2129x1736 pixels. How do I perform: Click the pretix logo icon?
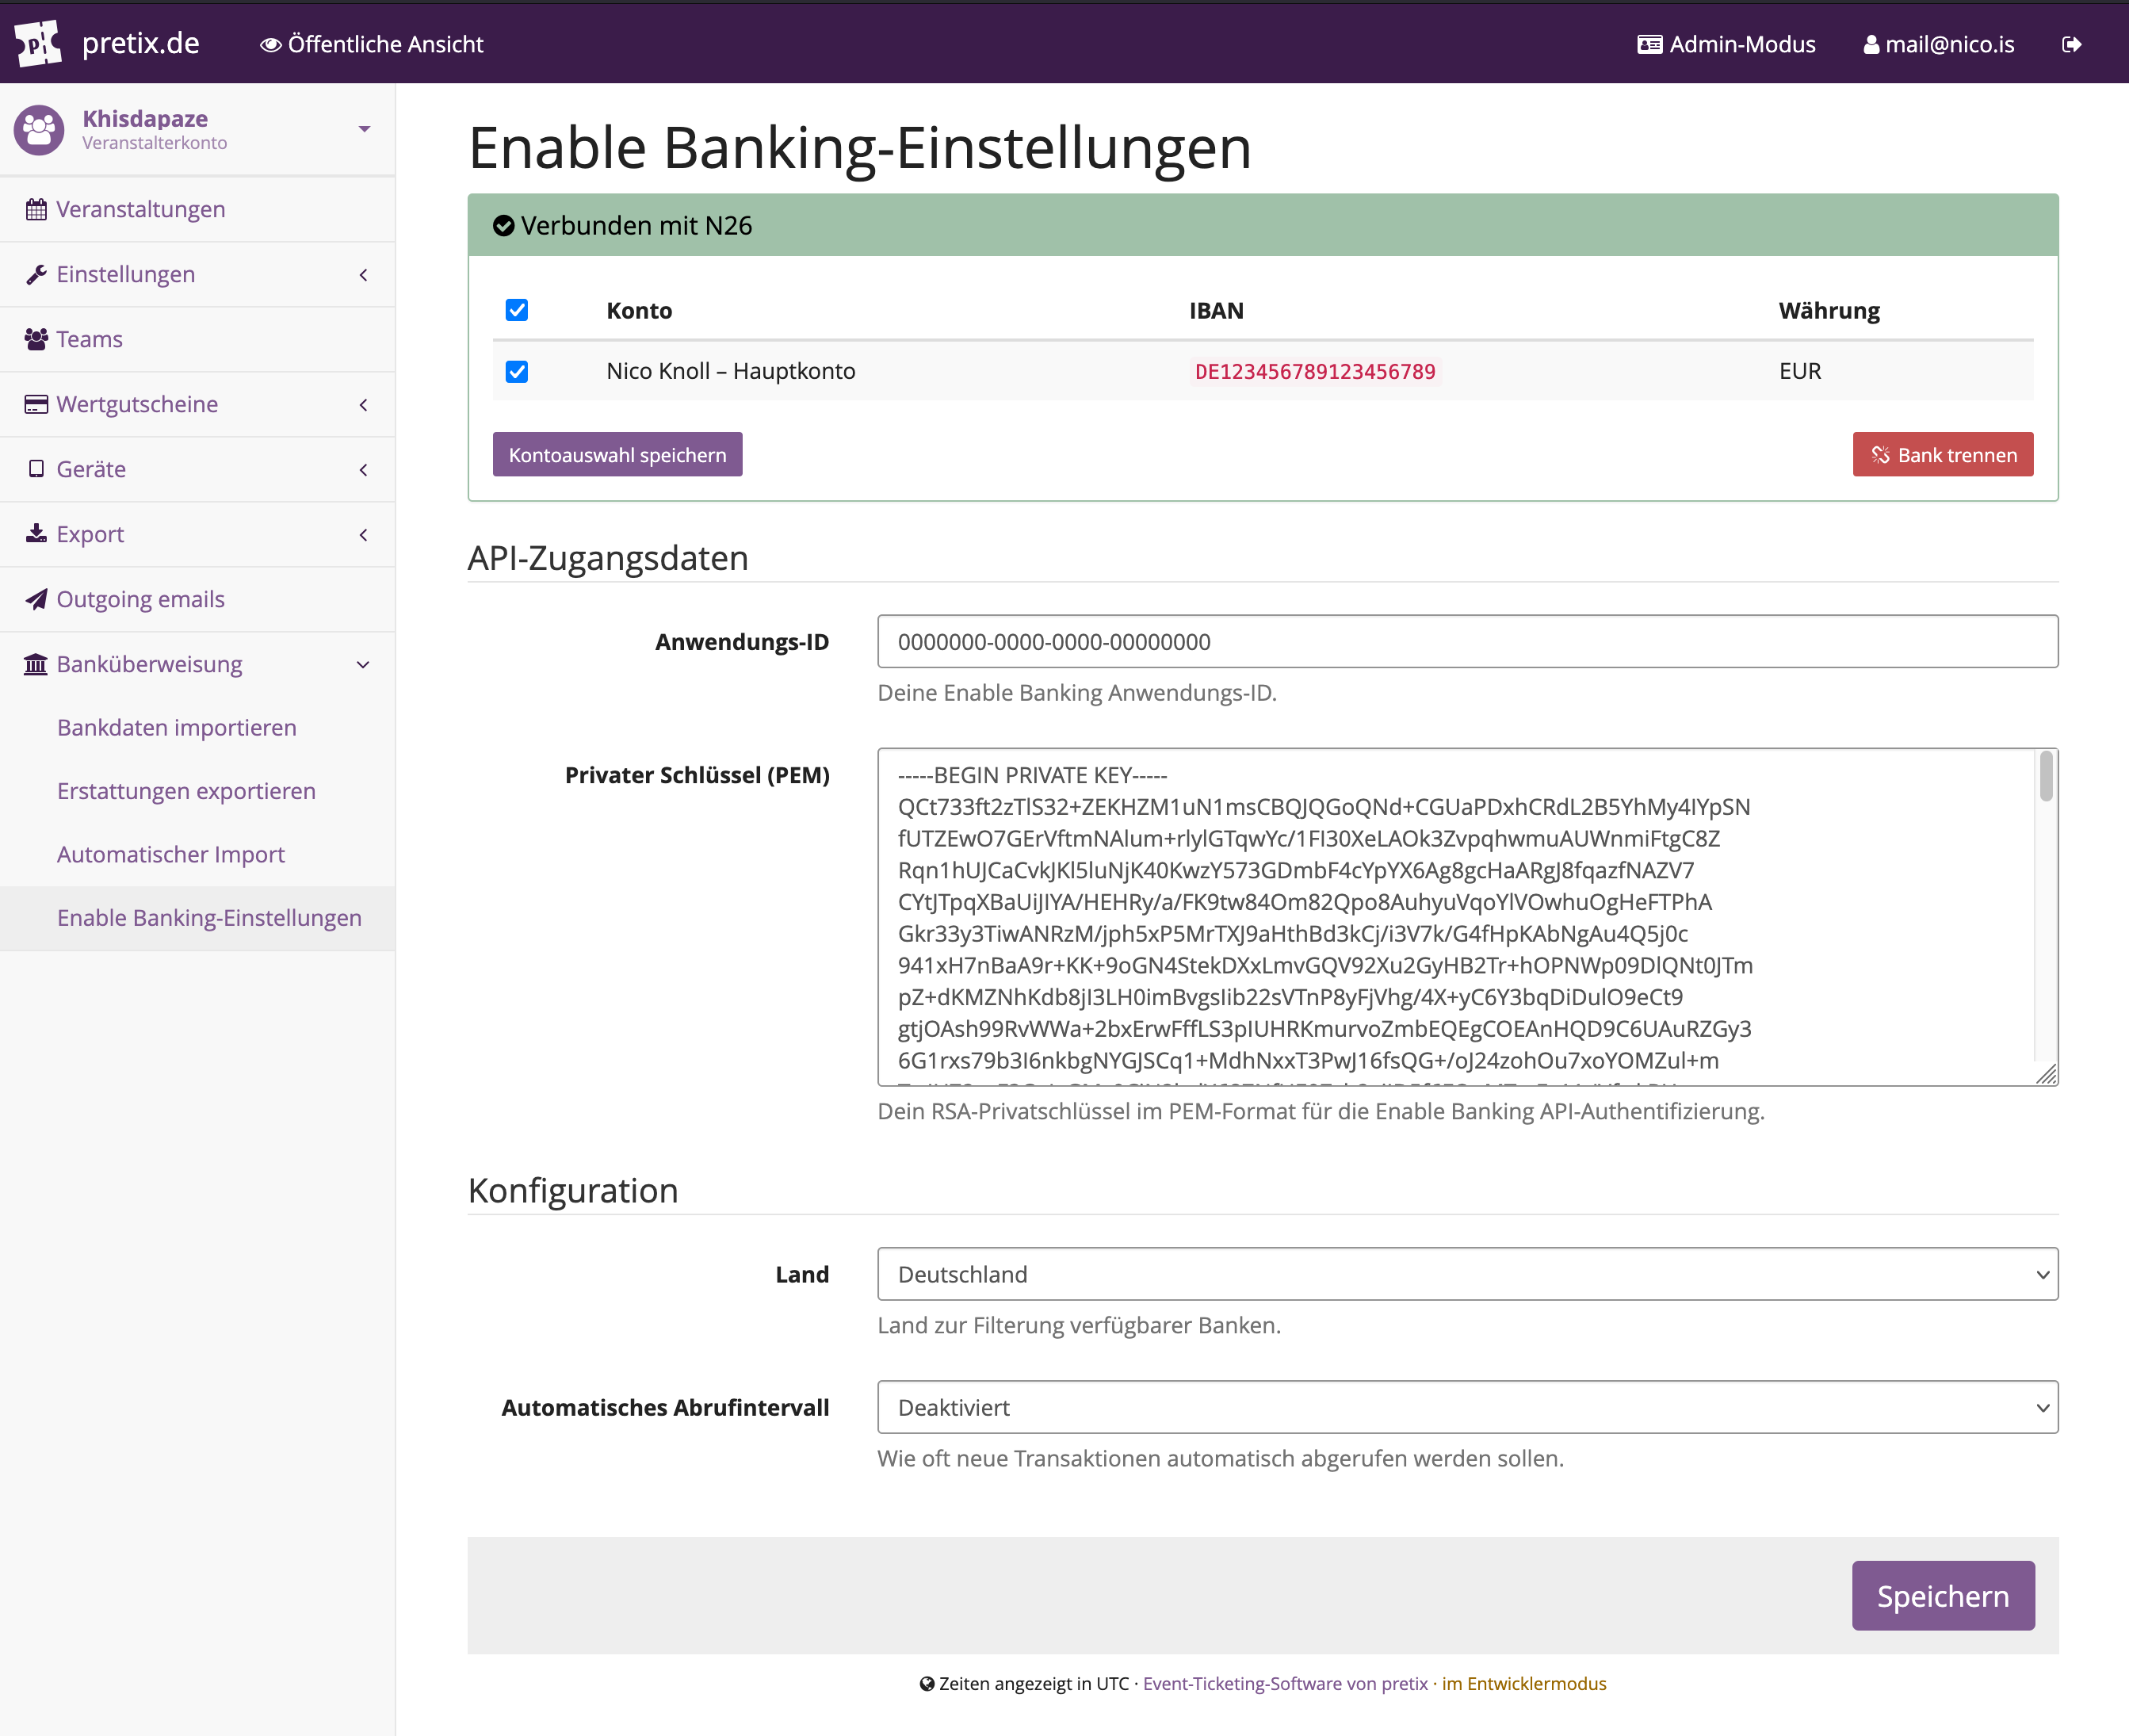tap(38, 43)
